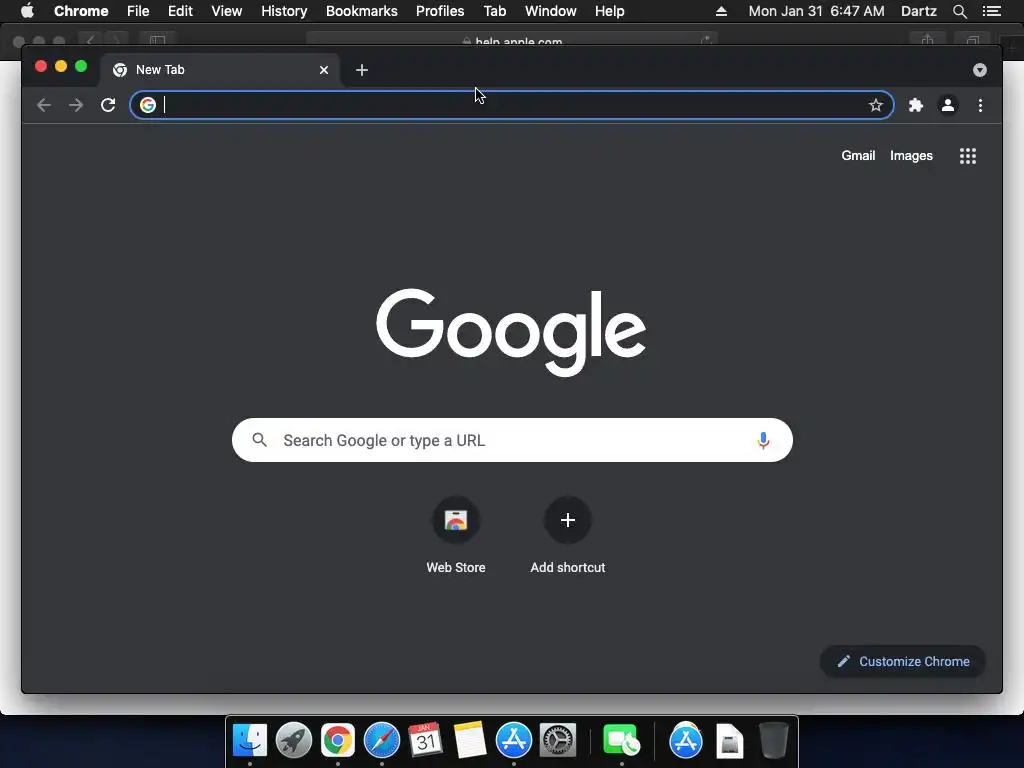Open Chrome three-dot menu
Image resolution: width=1024 pixels, height=768 pixels.
point(980,105)
